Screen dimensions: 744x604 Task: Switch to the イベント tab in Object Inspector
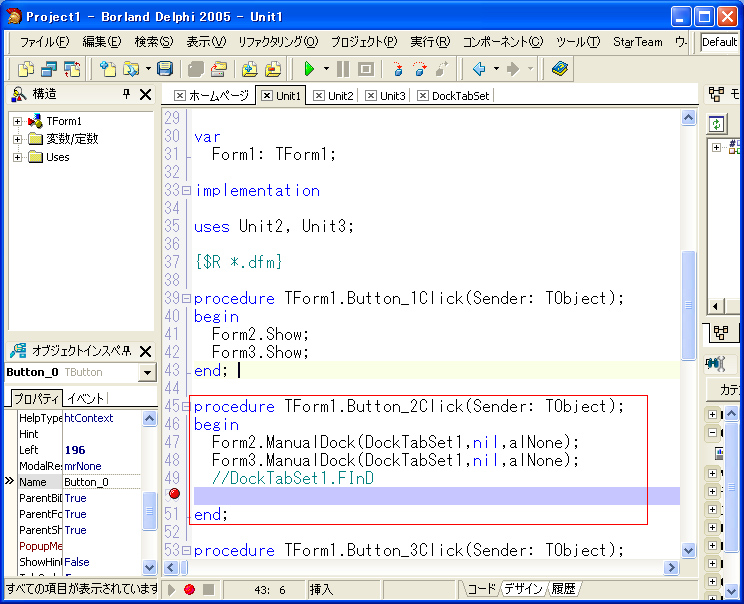coord(85,399)
